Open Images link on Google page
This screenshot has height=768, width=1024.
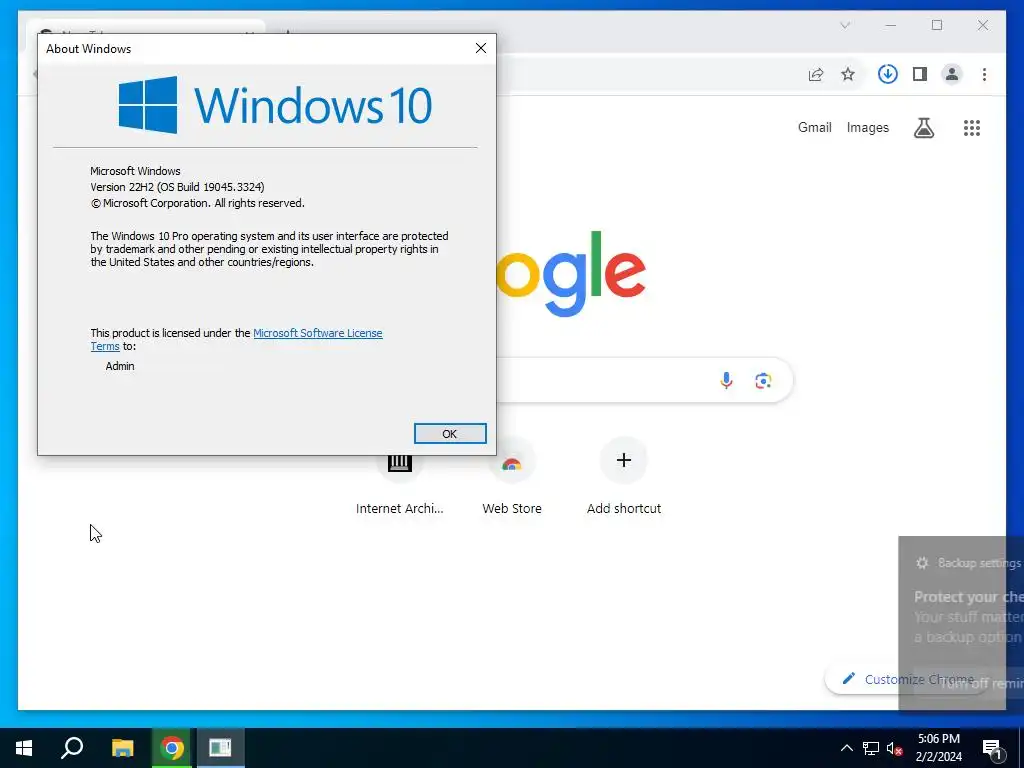(867, 127)
